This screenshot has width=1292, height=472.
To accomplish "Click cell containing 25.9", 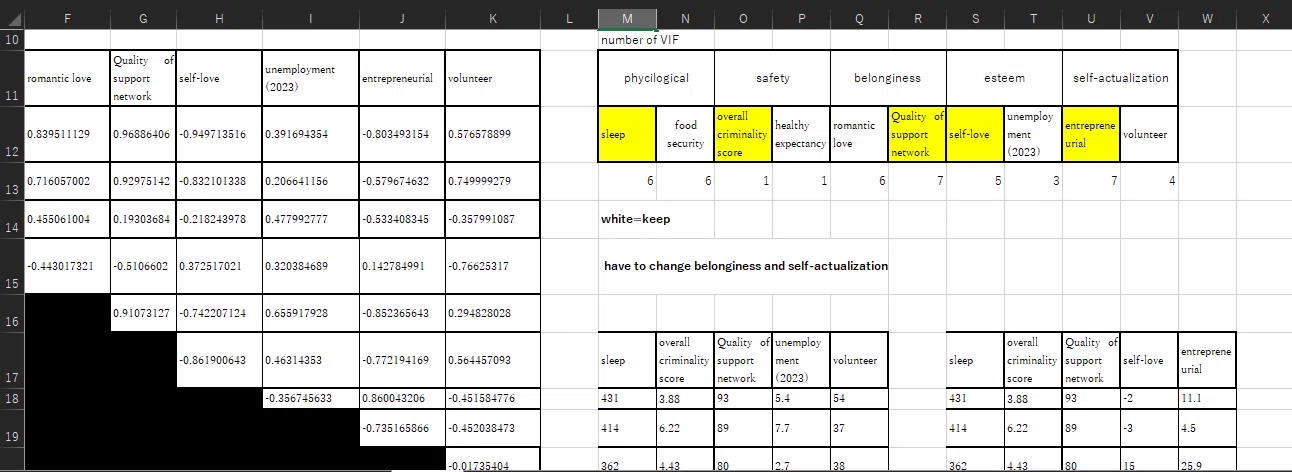I will click(1207, 459).
